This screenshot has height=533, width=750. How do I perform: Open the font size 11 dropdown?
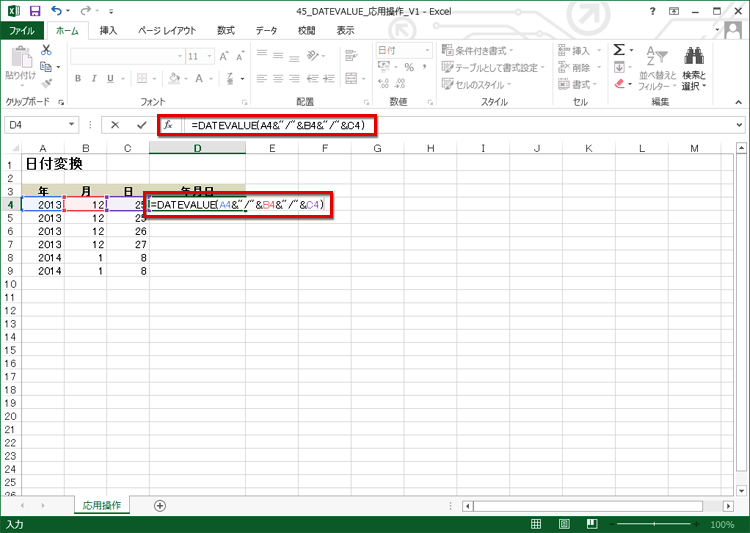[210, 56]
